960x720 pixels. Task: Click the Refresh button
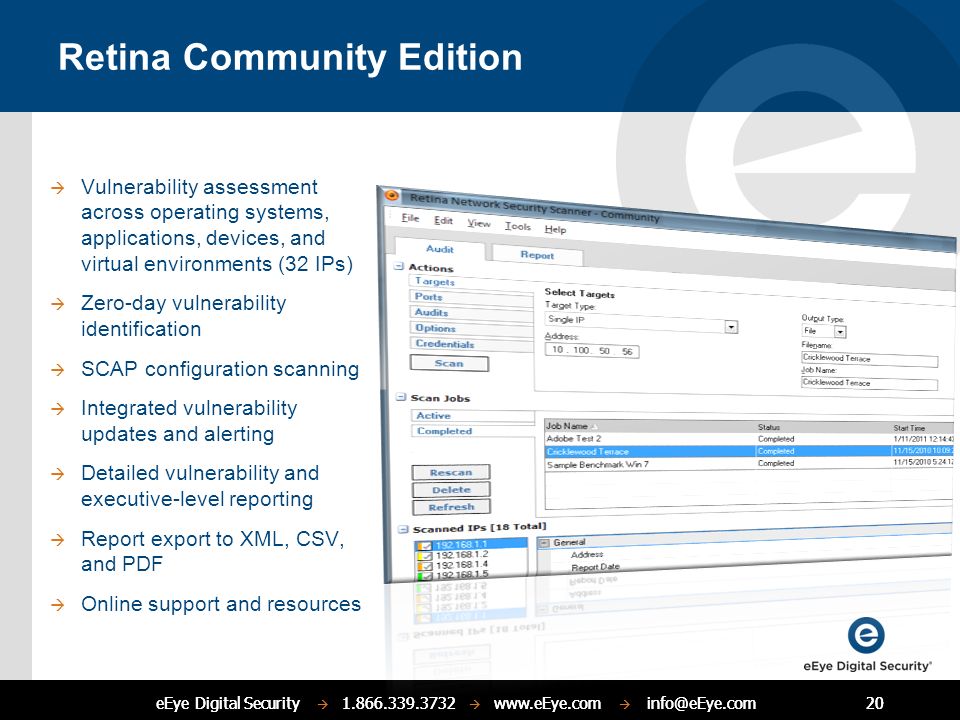[x=451, y=506]
